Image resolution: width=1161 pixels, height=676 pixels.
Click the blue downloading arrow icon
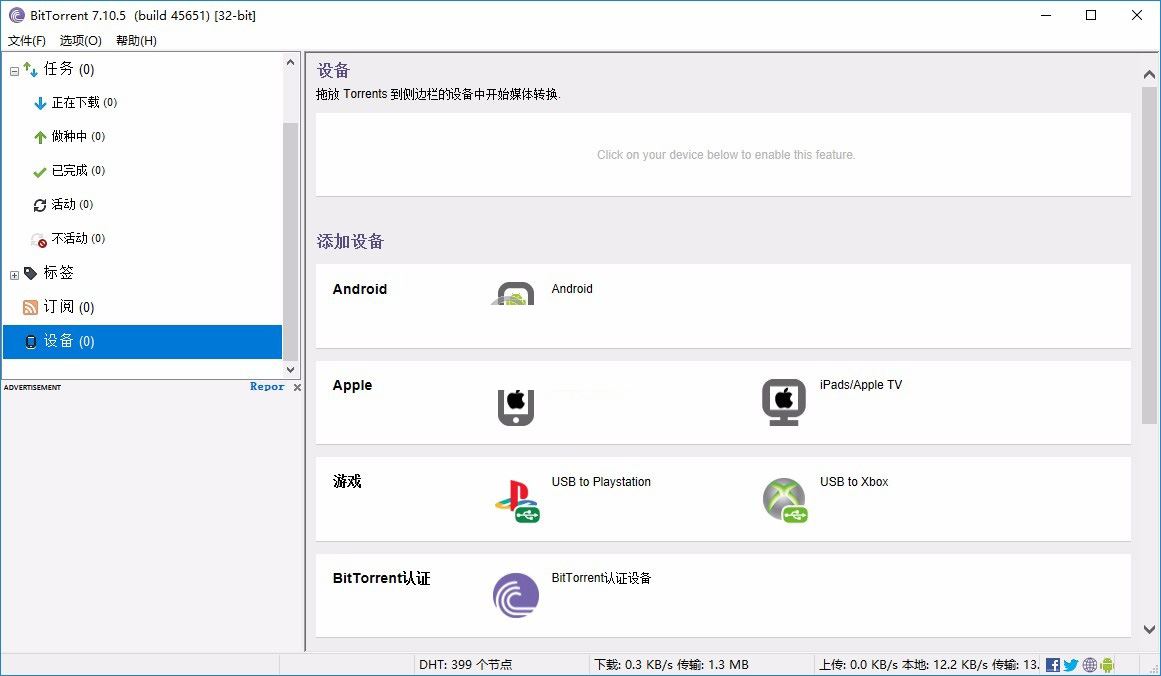tap(40, 103)
